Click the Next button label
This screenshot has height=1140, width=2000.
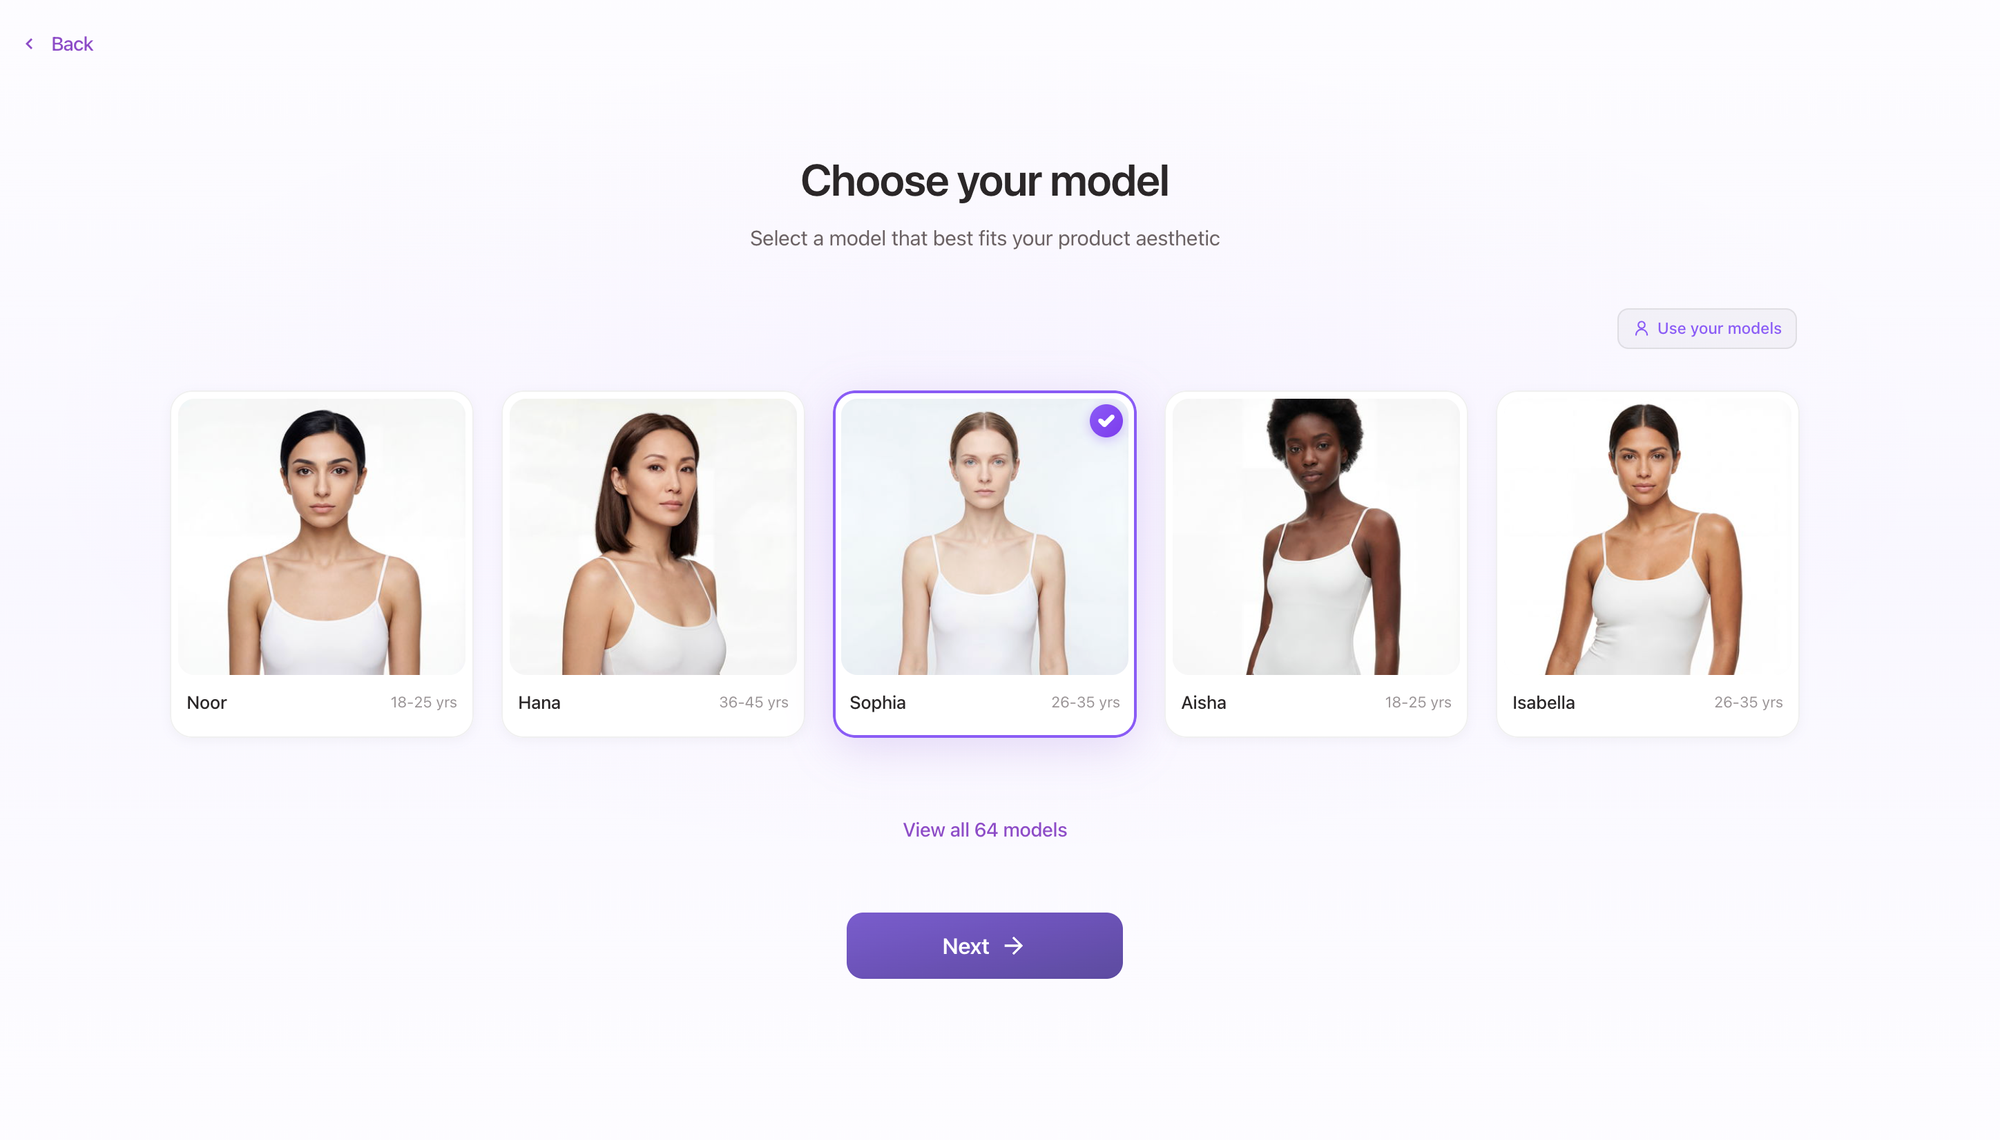(x=965, y=946)
